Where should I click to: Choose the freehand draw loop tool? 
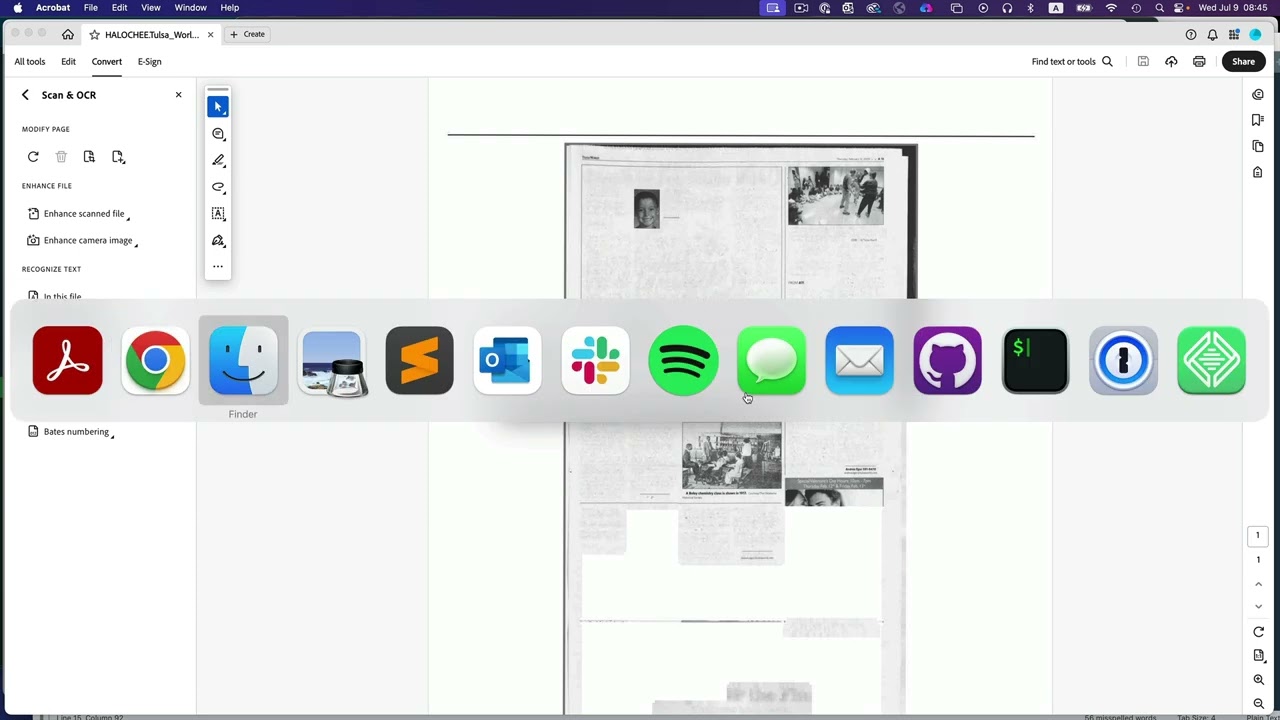218,187
